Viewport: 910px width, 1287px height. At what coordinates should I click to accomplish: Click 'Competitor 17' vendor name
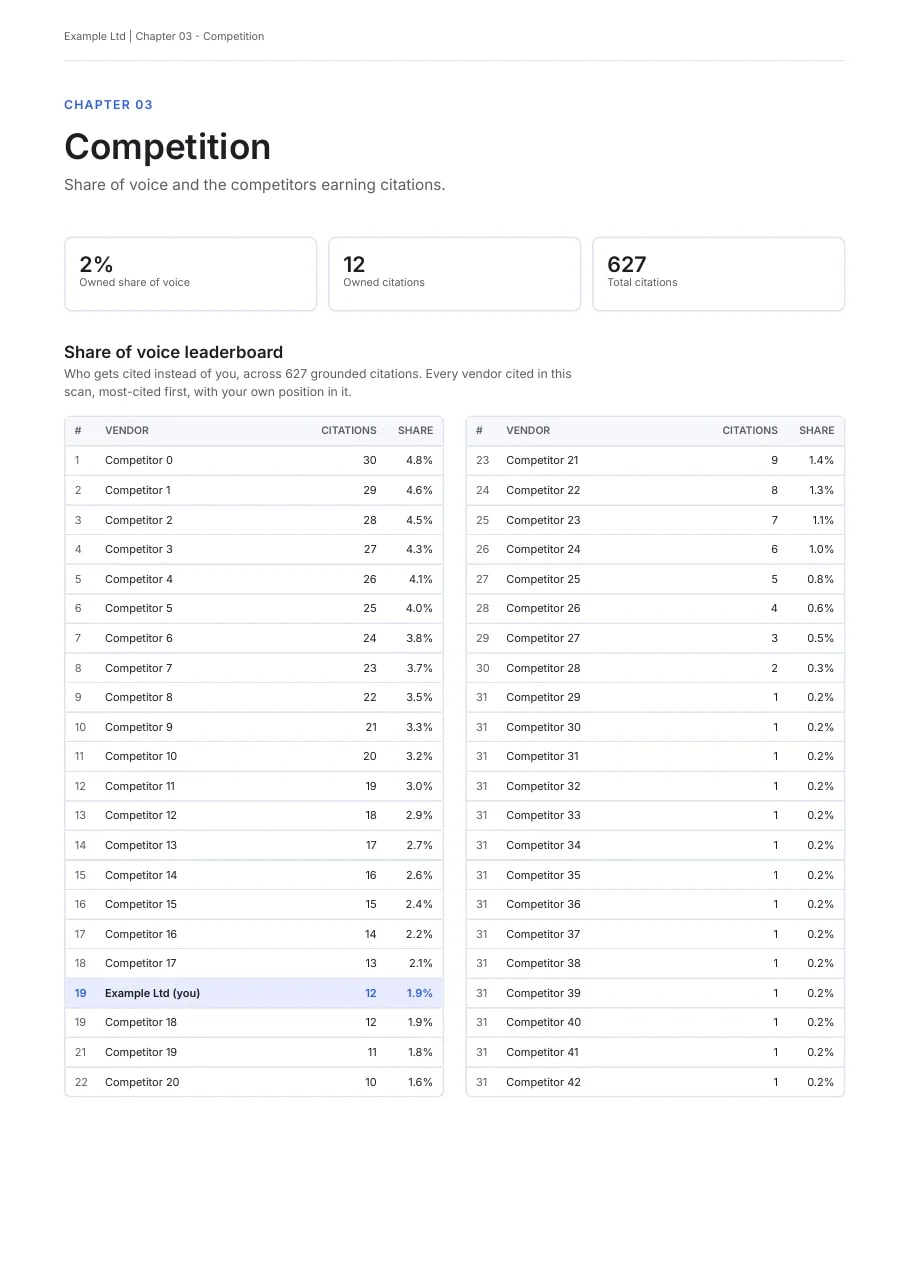[x=141, y=963]
